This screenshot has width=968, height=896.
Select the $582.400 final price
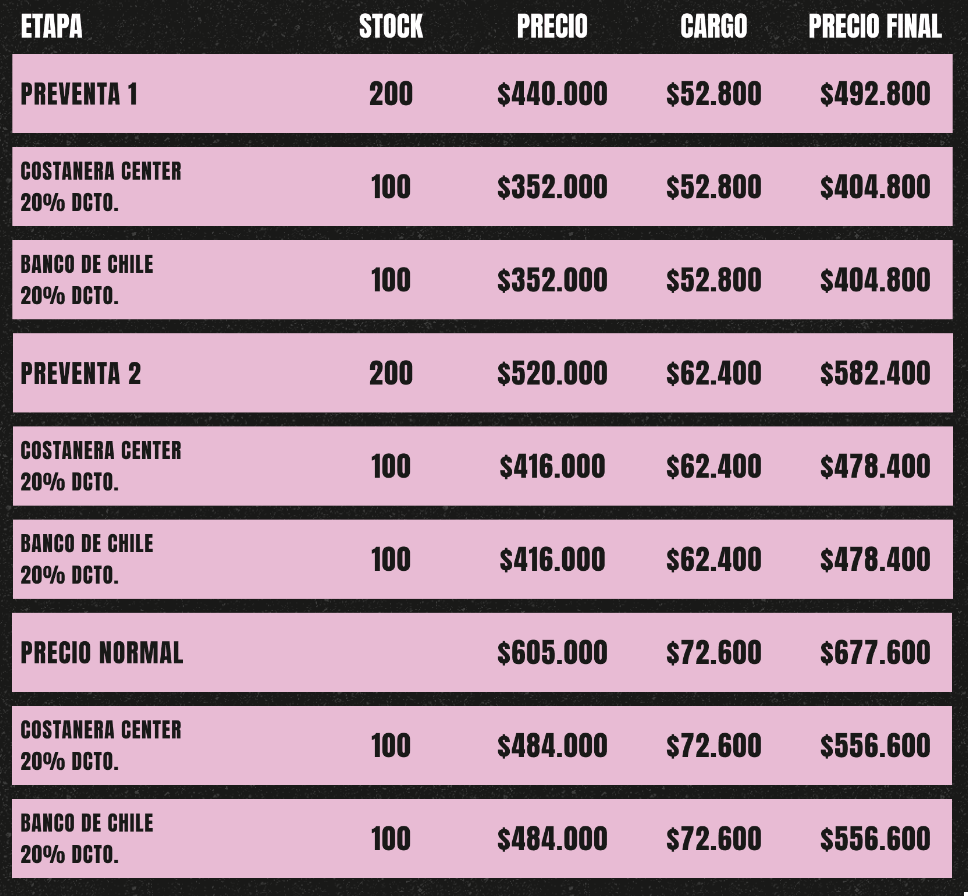pyautogui.click(x=875, y=373)
